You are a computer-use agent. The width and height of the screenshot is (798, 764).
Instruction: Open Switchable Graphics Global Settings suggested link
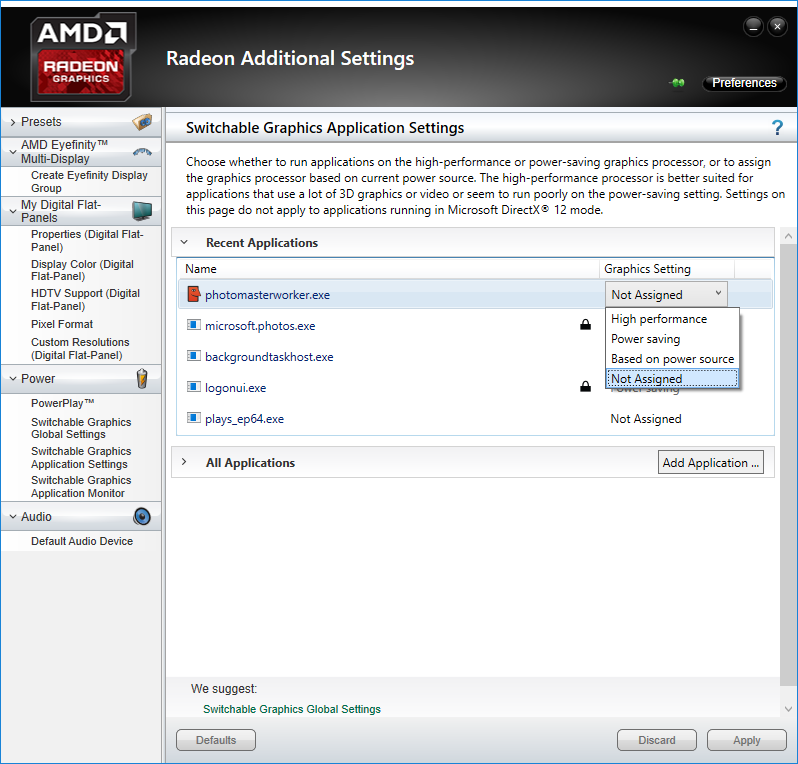292,709
